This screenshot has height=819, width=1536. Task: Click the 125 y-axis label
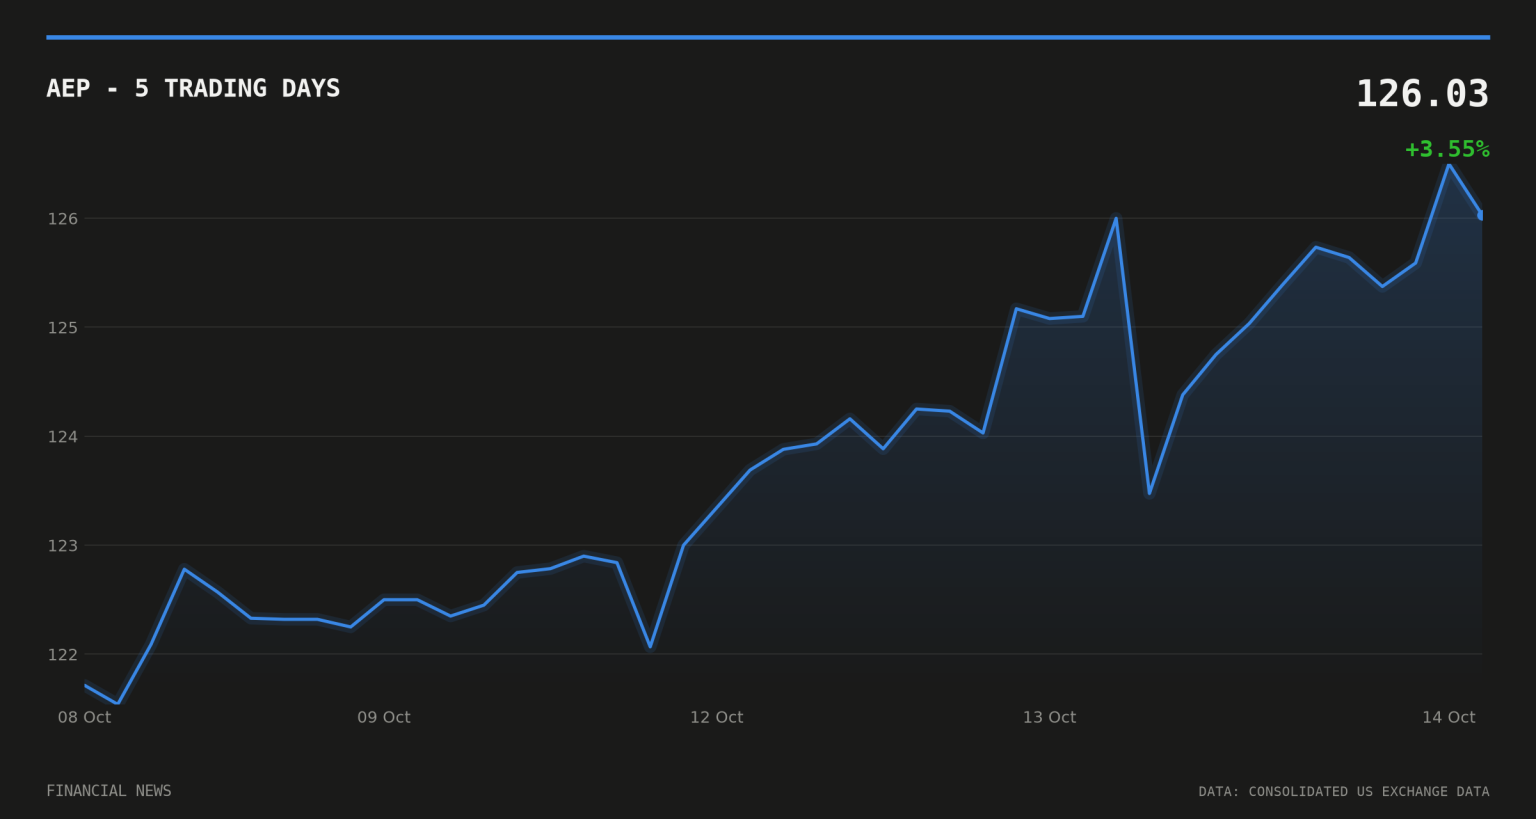pos(63,327)
